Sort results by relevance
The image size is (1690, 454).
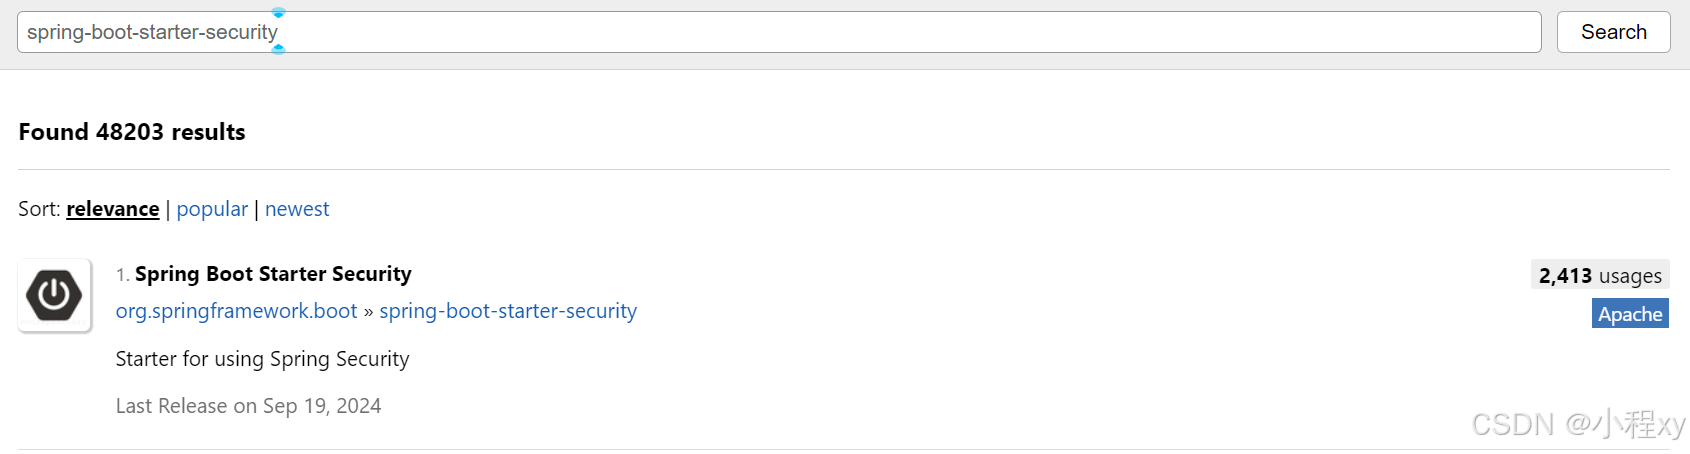pos(113,209)
